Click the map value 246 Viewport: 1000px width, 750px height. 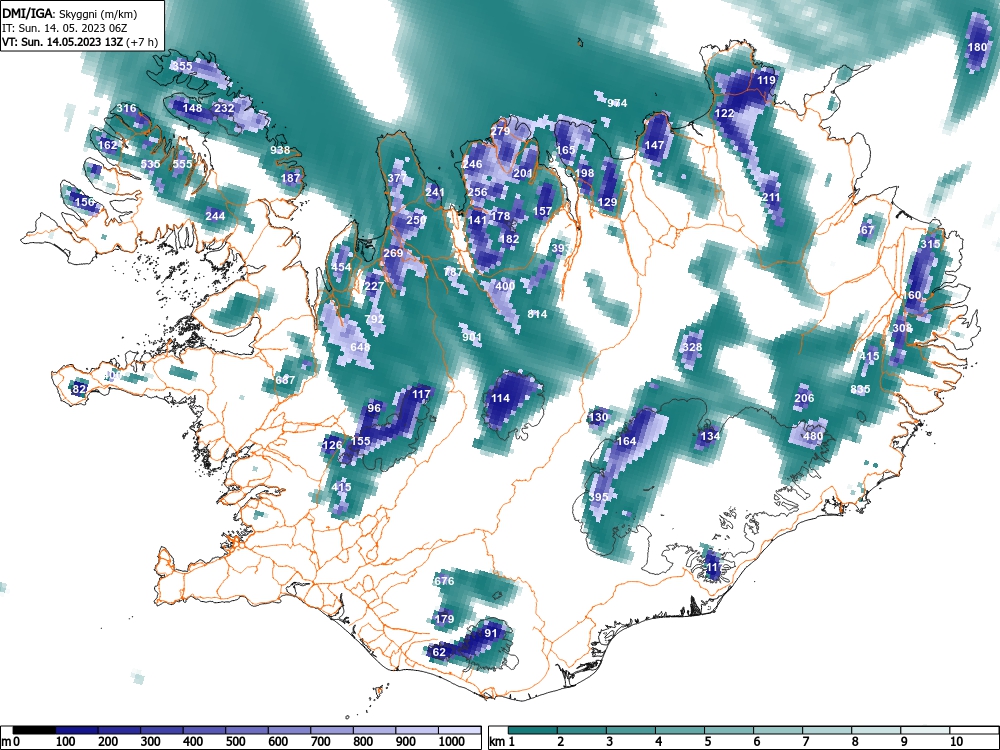coord(473,165)
